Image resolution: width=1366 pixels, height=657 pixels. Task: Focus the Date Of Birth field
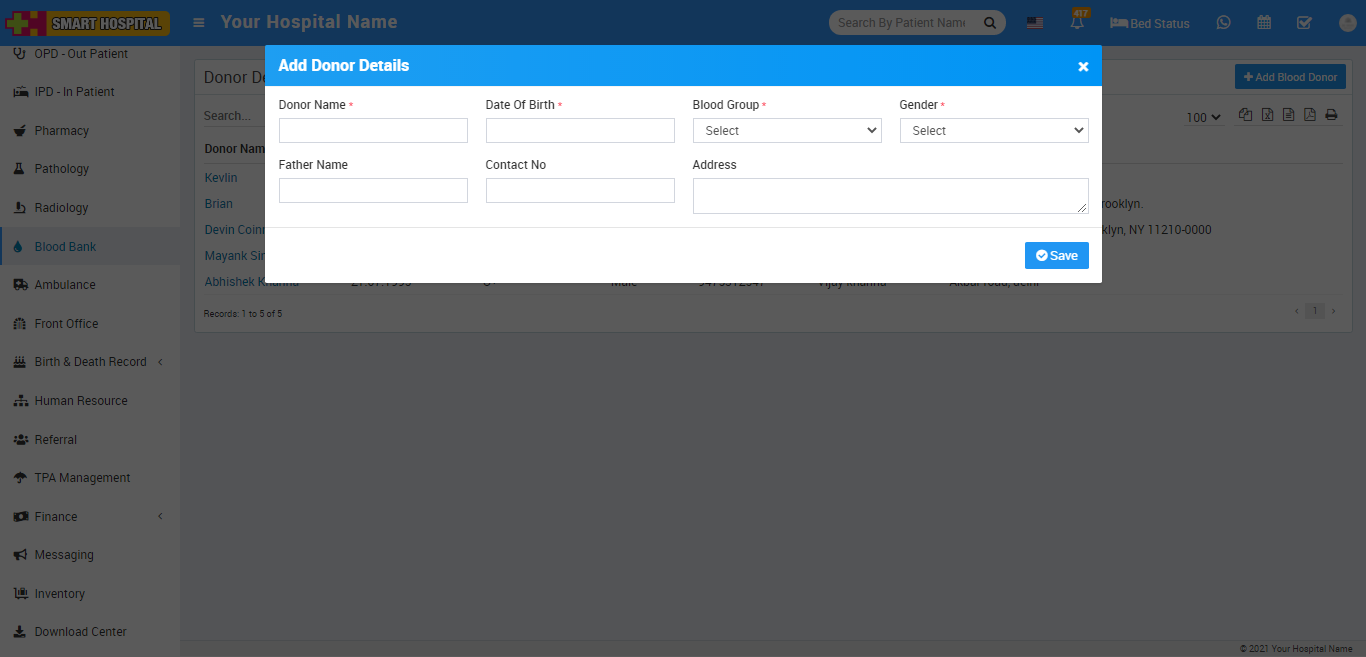tap(580, 131)
